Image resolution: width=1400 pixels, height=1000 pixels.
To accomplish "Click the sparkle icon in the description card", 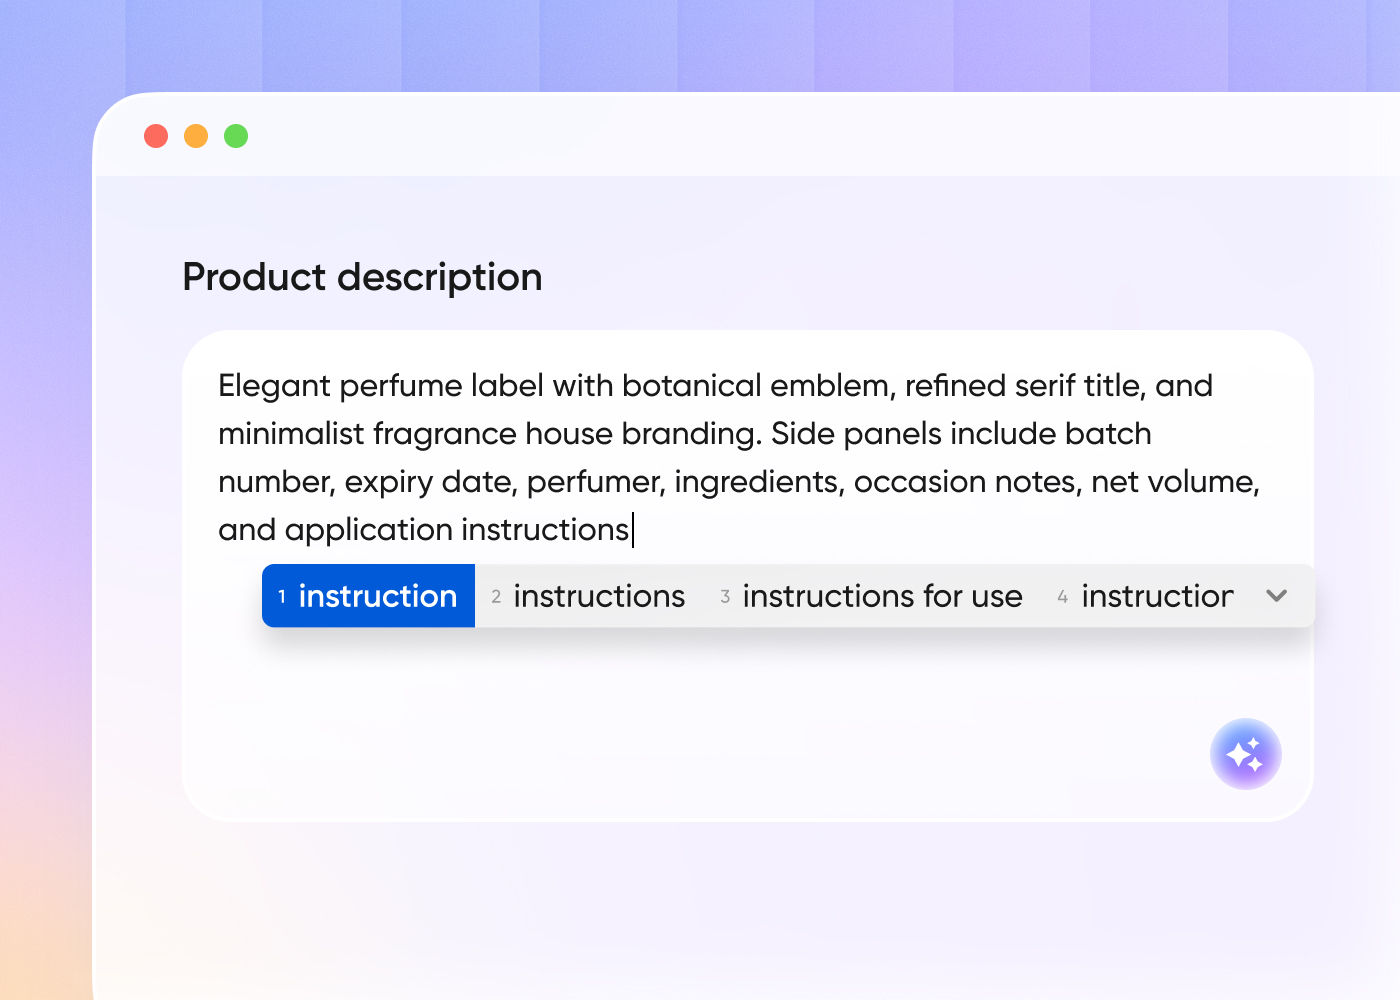I will click(1246, 754).
